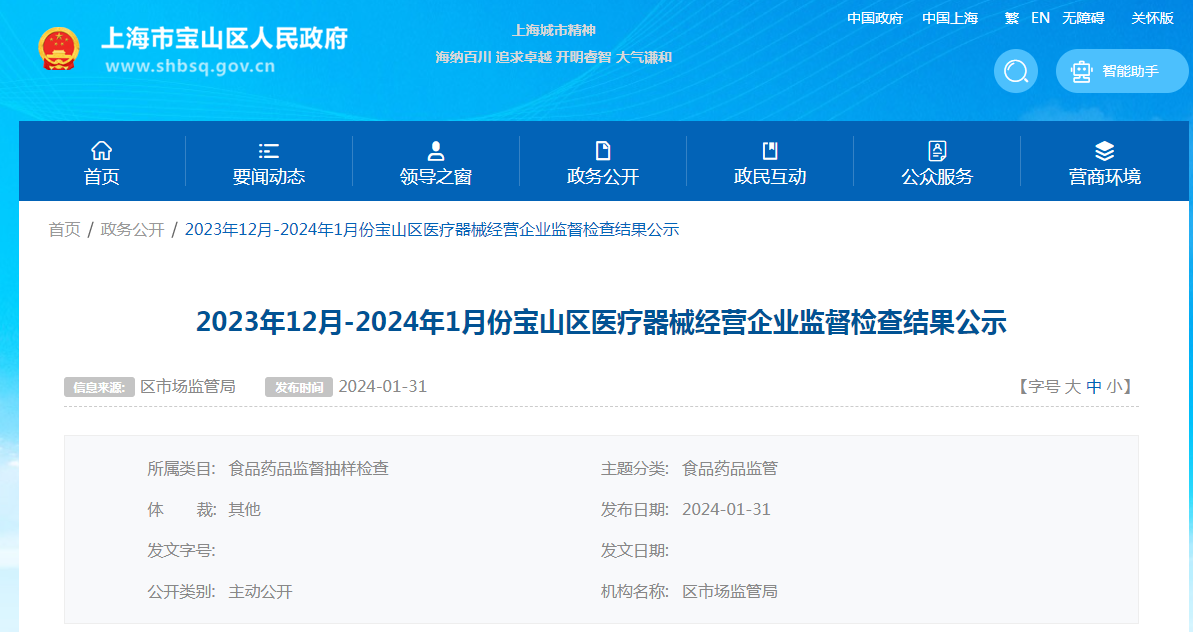Click the 食品药品监管 topic value
Viewport: 1193px width, 632px height.
tap(730, 468)
